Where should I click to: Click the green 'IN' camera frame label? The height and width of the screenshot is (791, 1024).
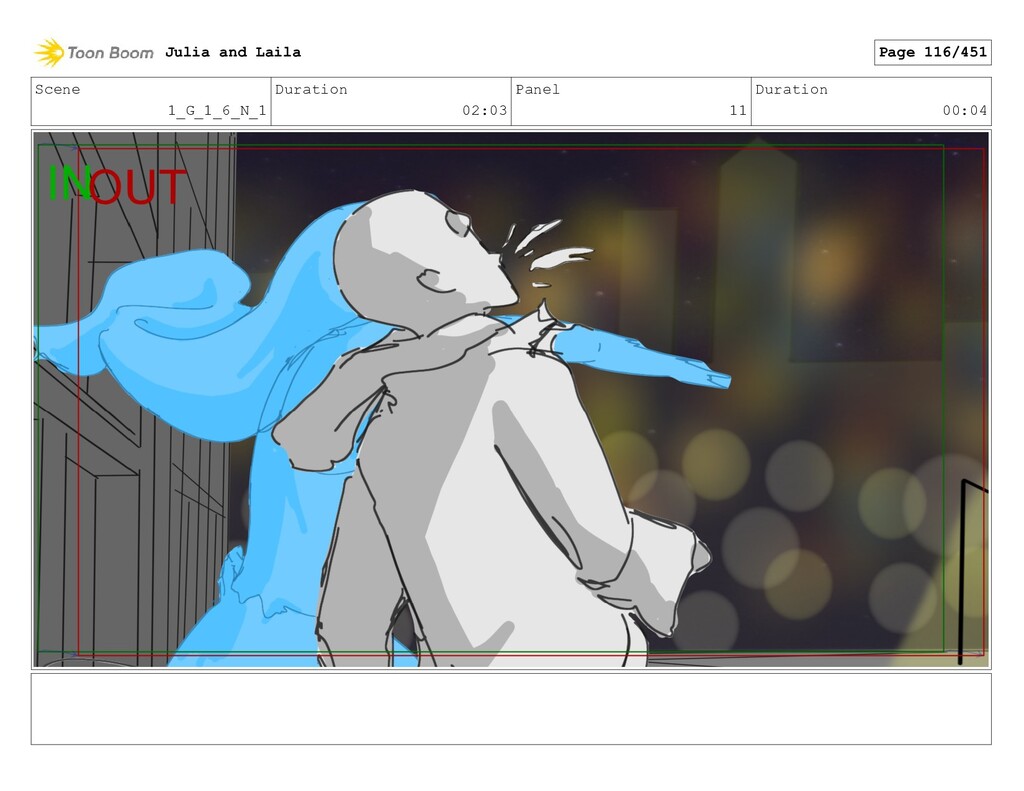pyautogui.click(x=69, y=184)
